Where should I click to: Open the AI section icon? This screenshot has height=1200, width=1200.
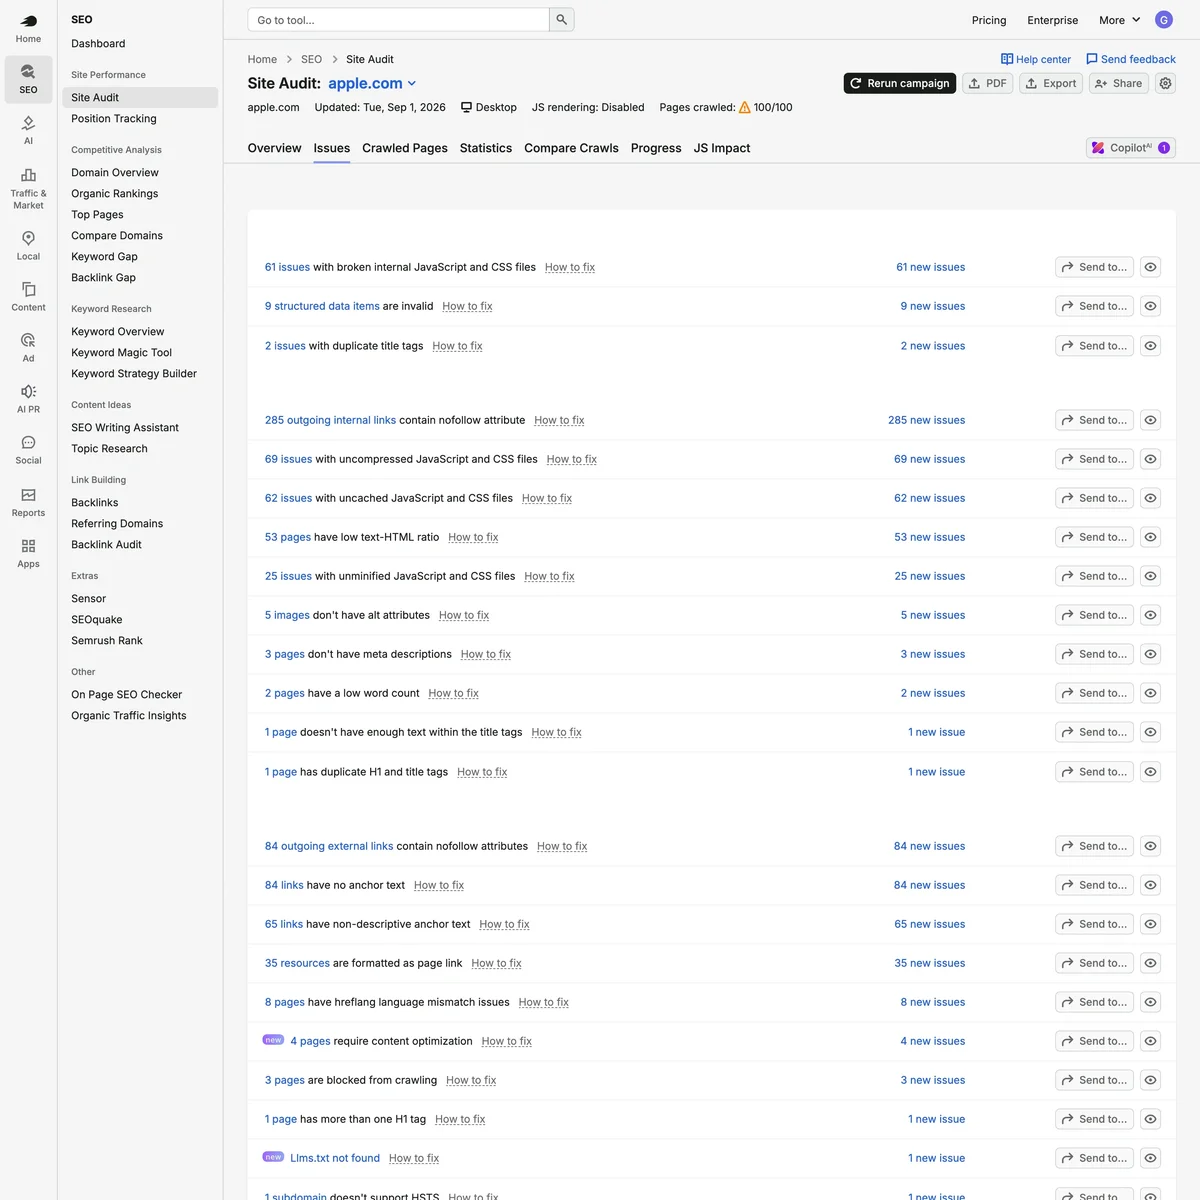(x=28, y=130)
